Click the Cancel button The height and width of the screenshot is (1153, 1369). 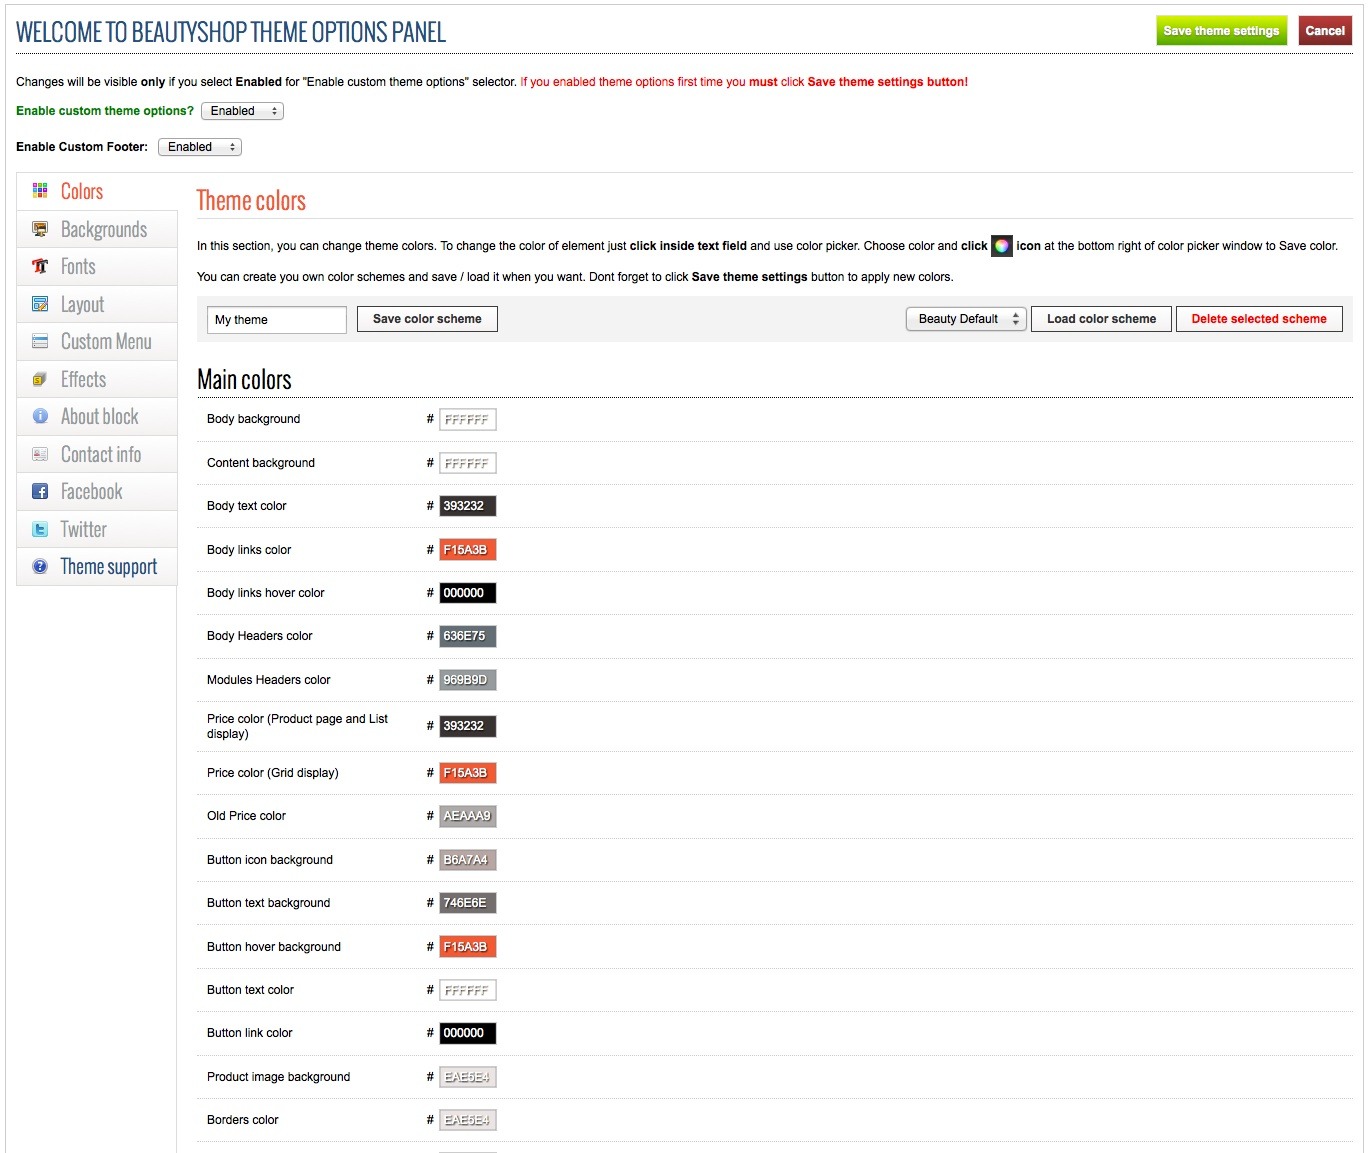(x=1325, y=31)
